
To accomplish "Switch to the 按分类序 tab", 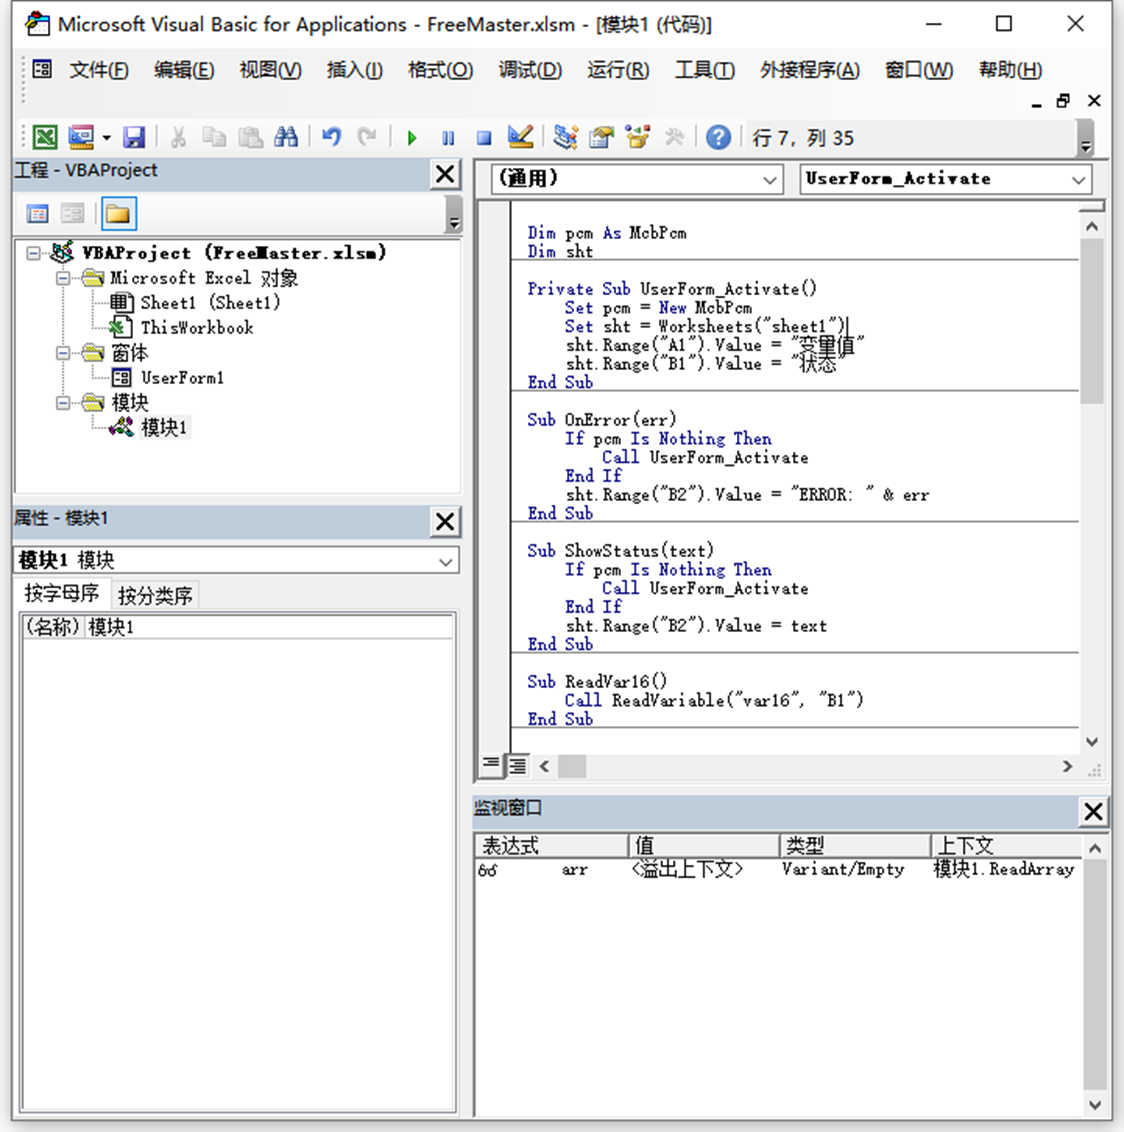I will tap(155, 596).
